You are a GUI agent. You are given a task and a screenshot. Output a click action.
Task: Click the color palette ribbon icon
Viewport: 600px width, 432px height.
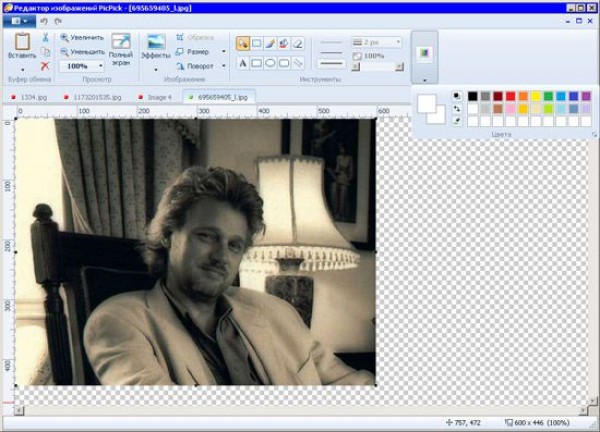tap(424, 54)
